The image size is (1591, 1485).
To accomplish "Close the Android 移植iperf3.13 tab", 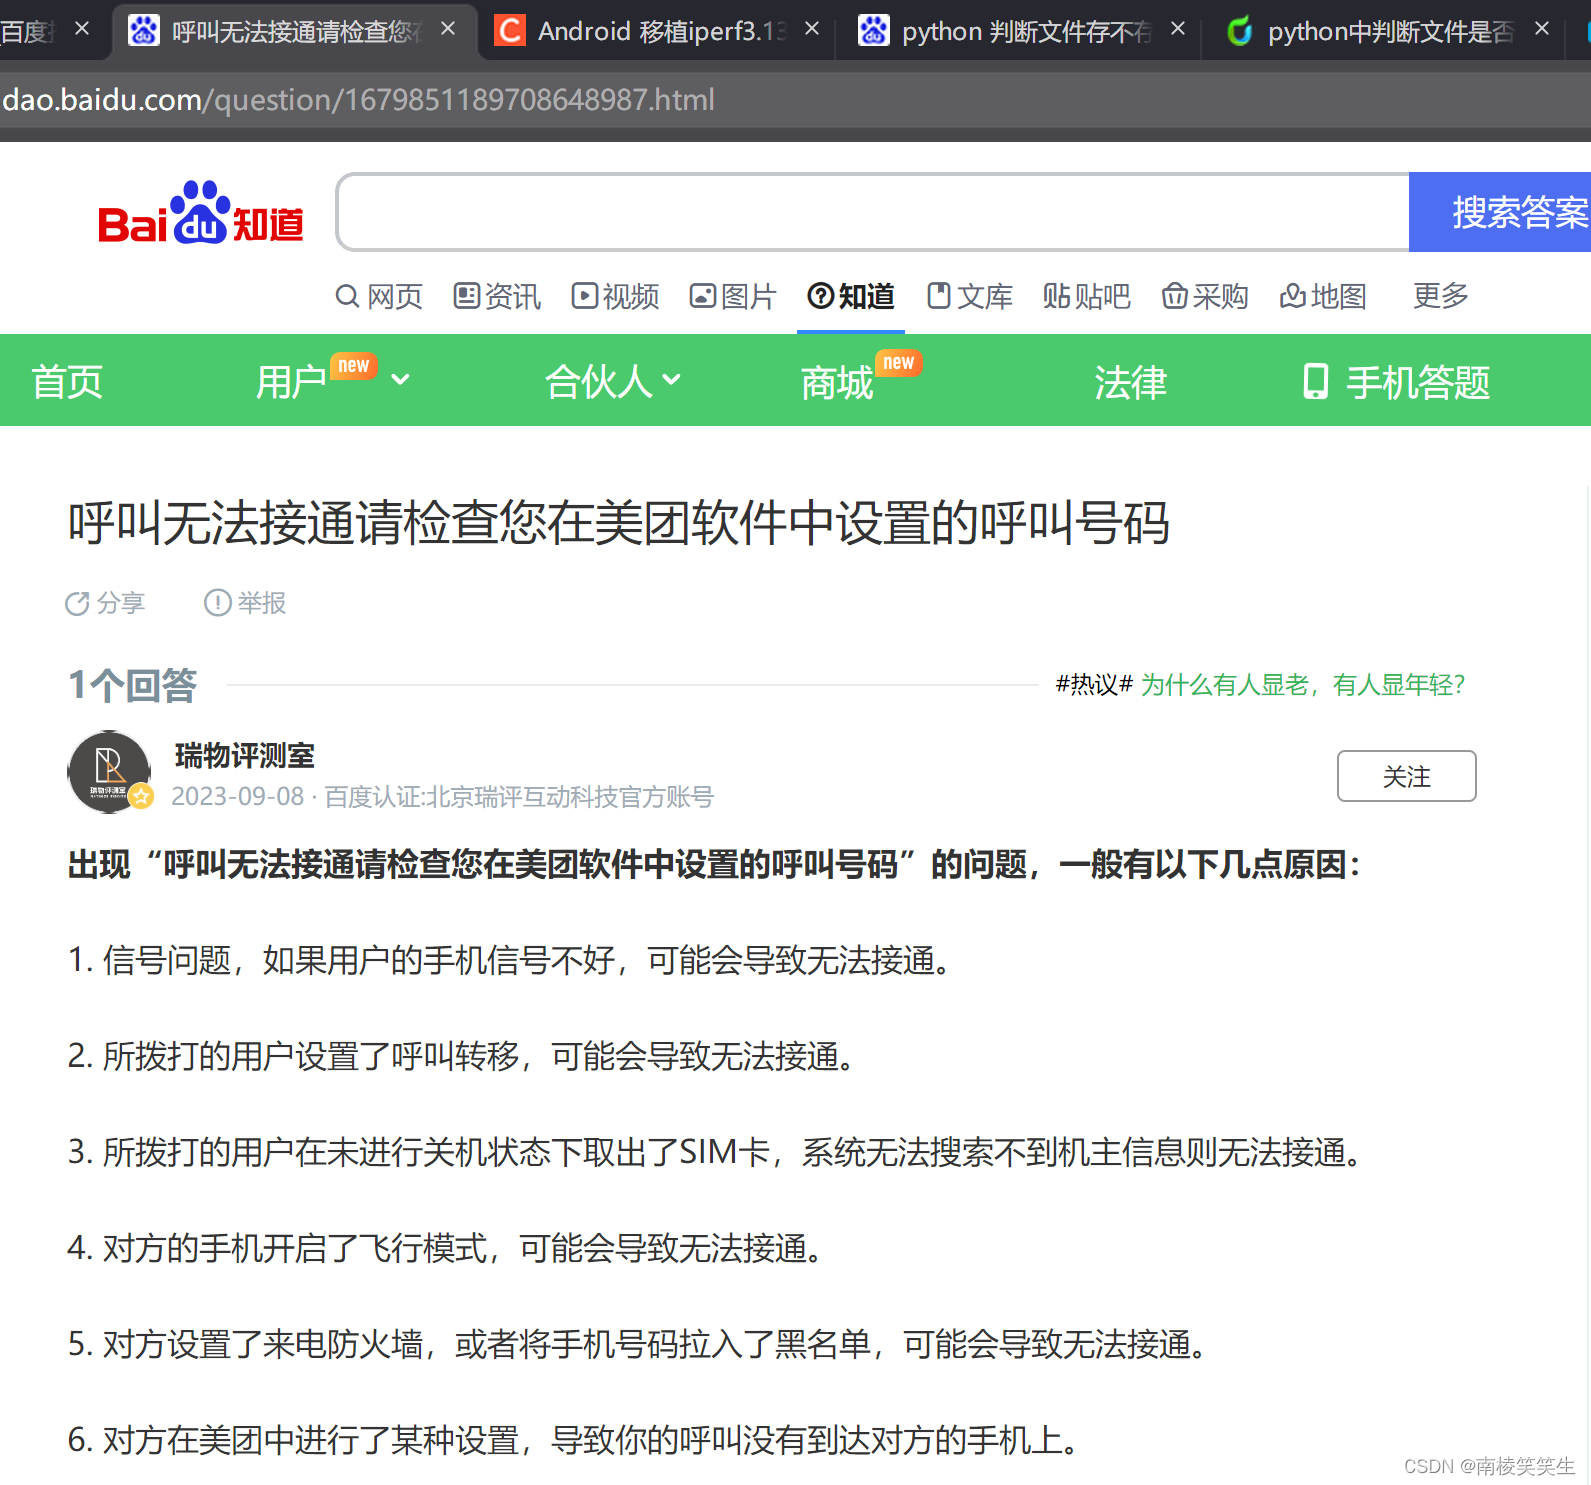I will pyautogui.click(x=812, y=29).
